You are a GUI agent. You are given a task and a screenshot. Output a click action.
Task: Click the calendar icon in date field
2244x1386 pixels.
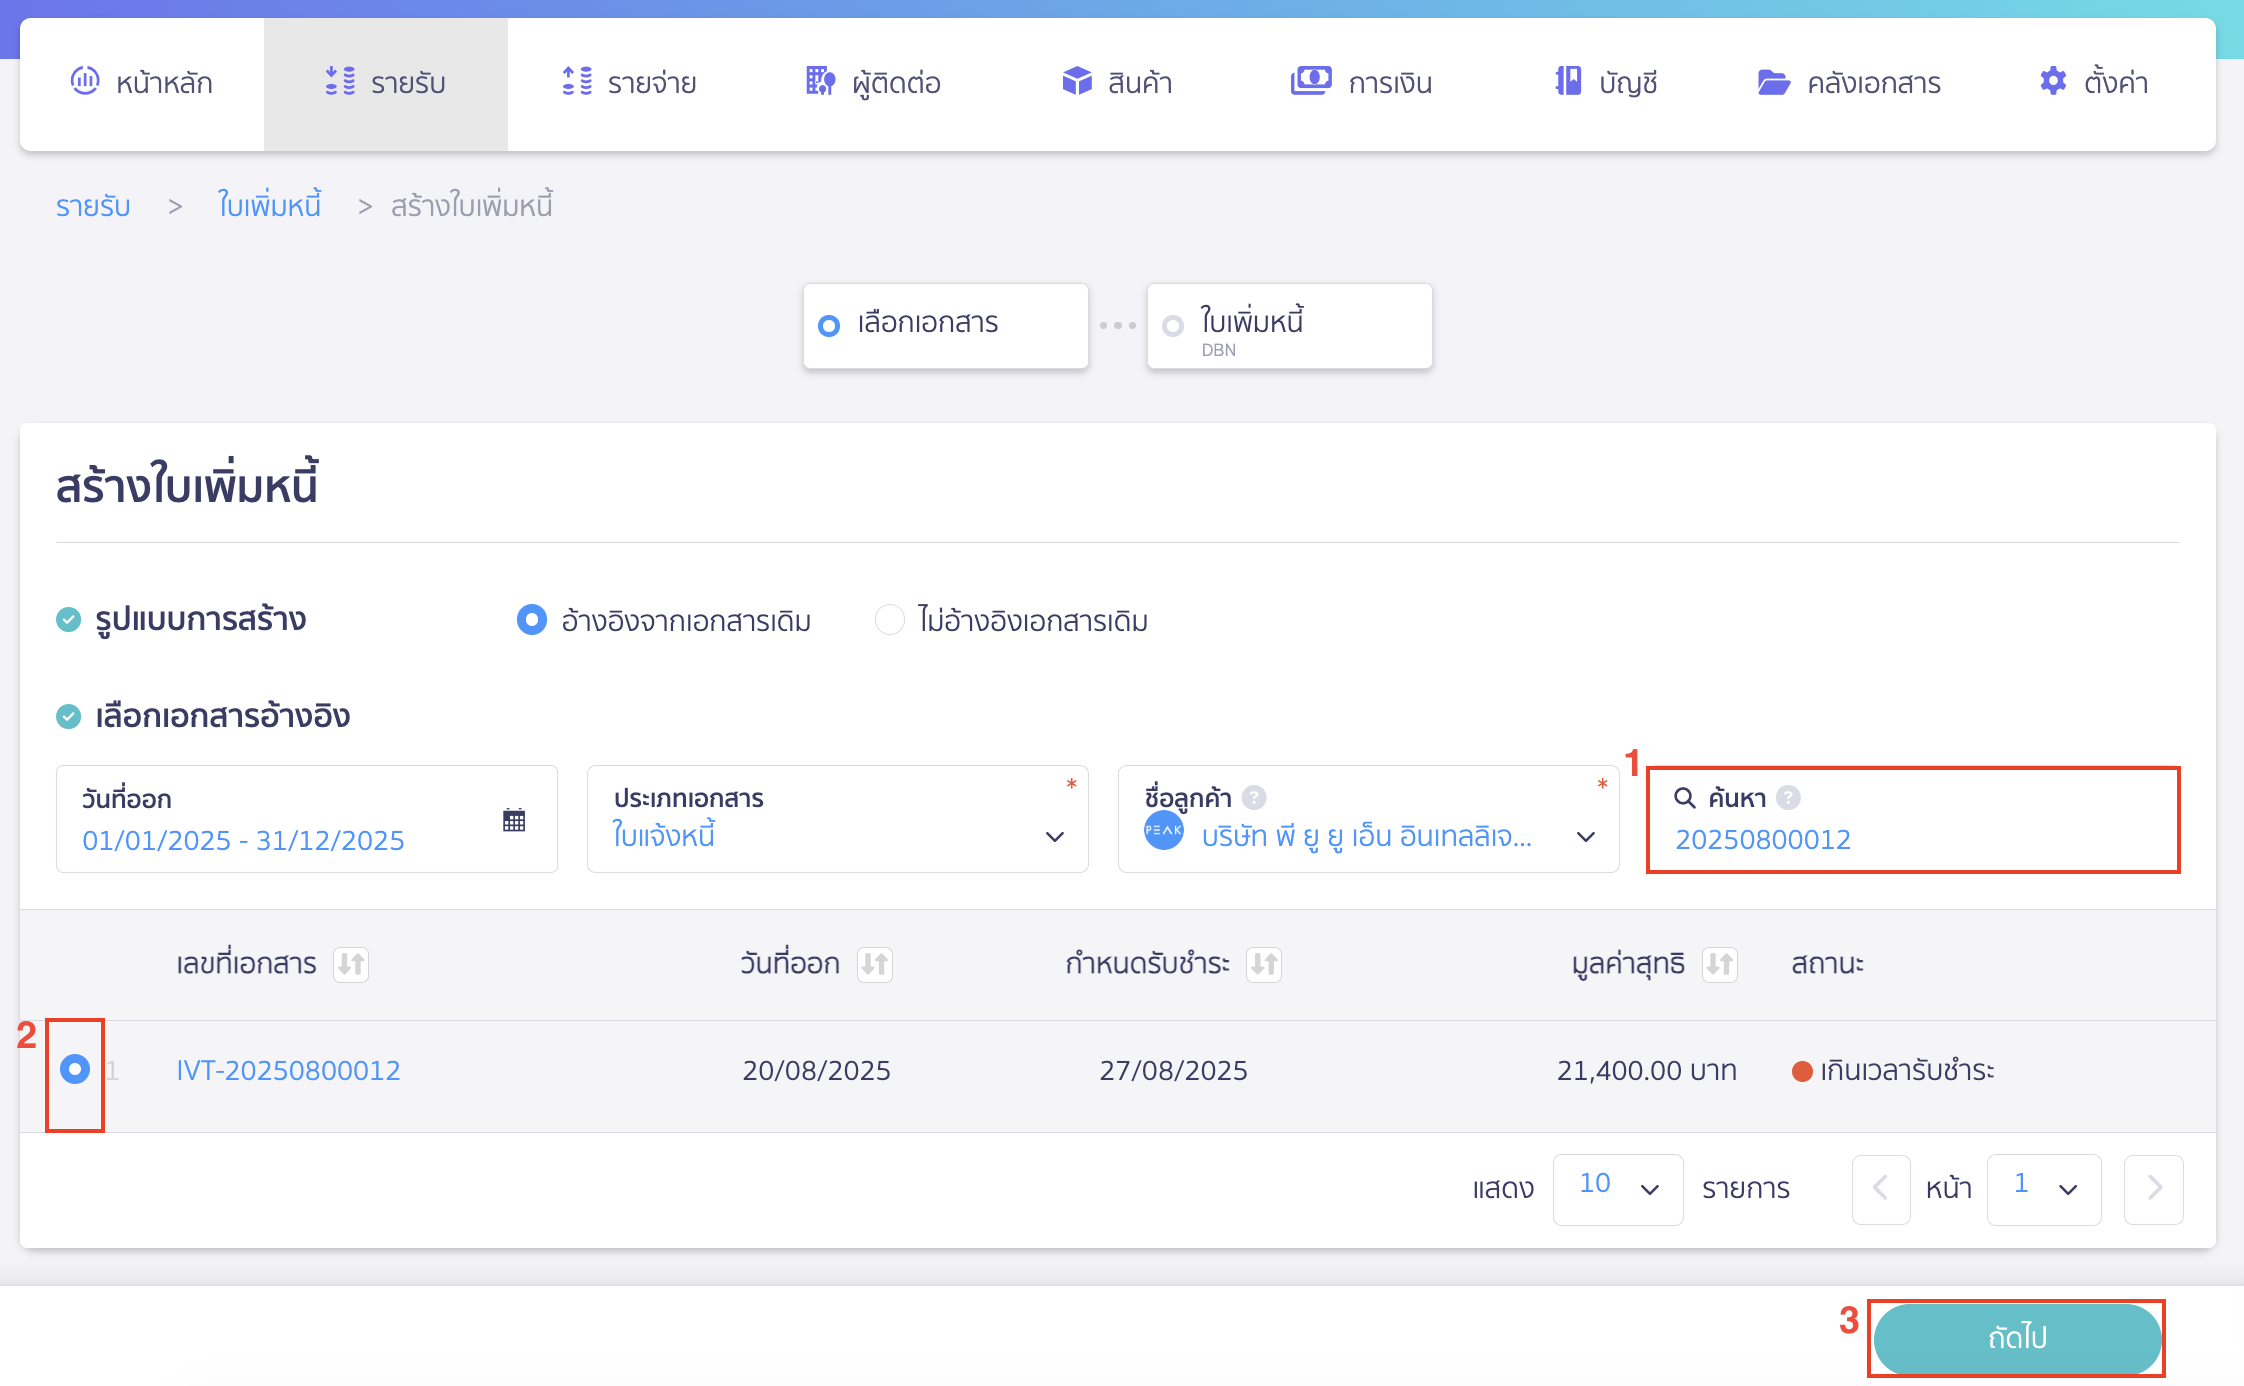point(514,820)
